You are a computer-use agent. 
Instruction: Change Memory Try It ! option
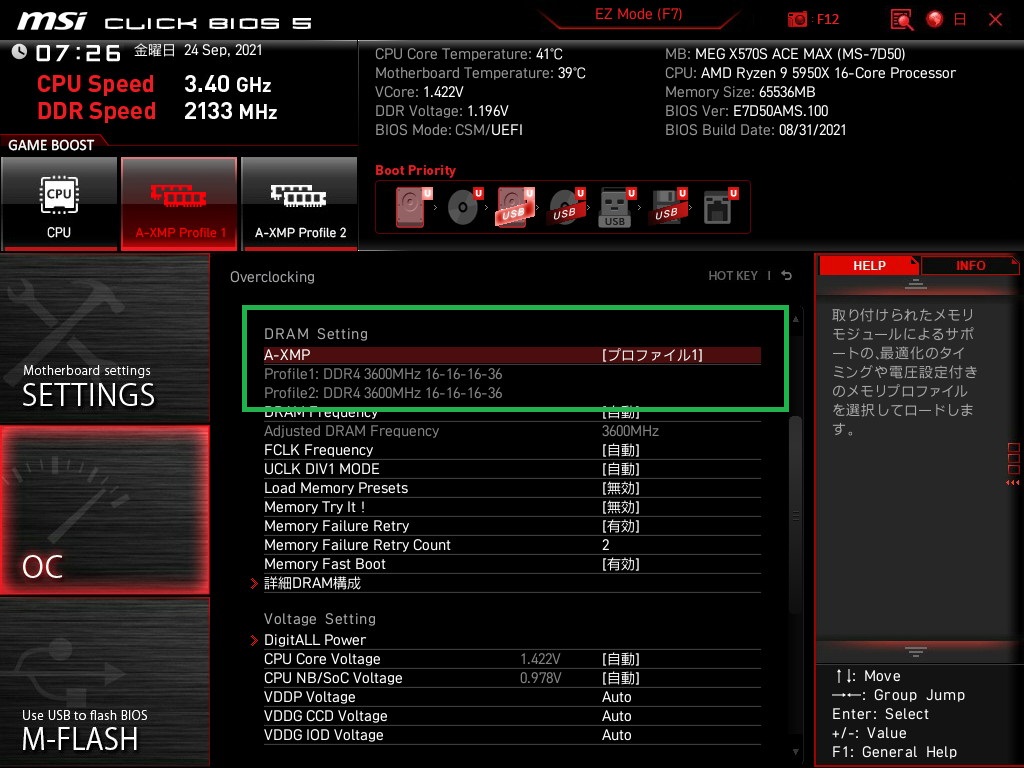512,507
